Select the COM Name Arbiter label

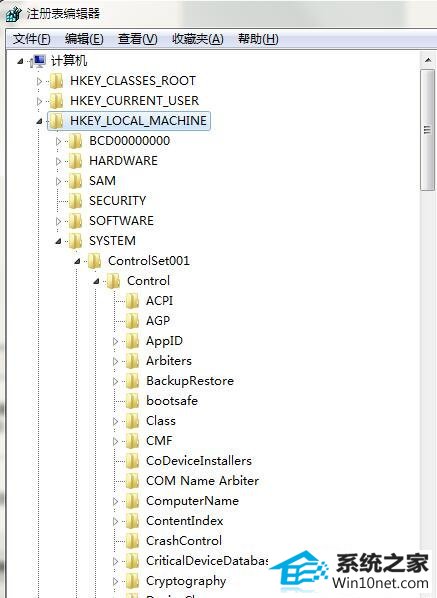(202, 481)
